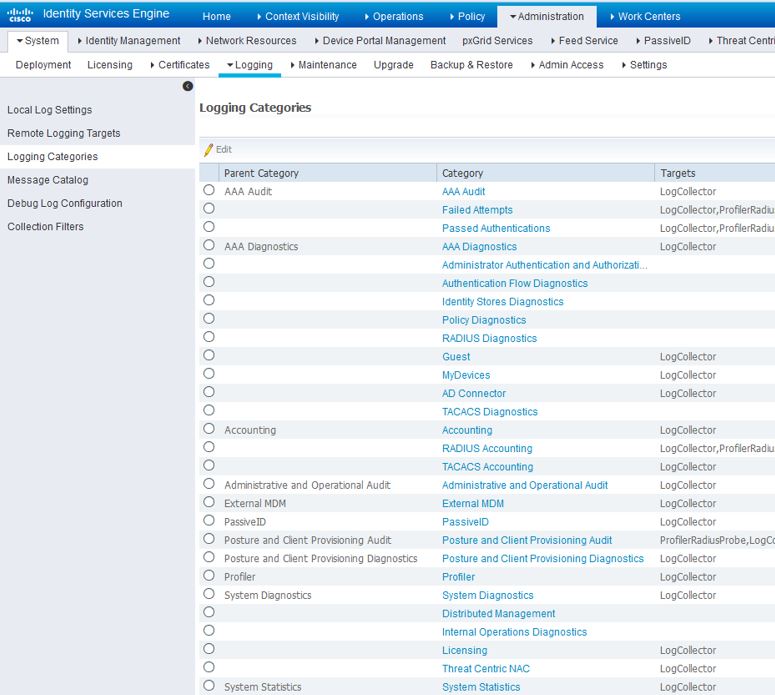Expand the Work Centers menu

646,16
